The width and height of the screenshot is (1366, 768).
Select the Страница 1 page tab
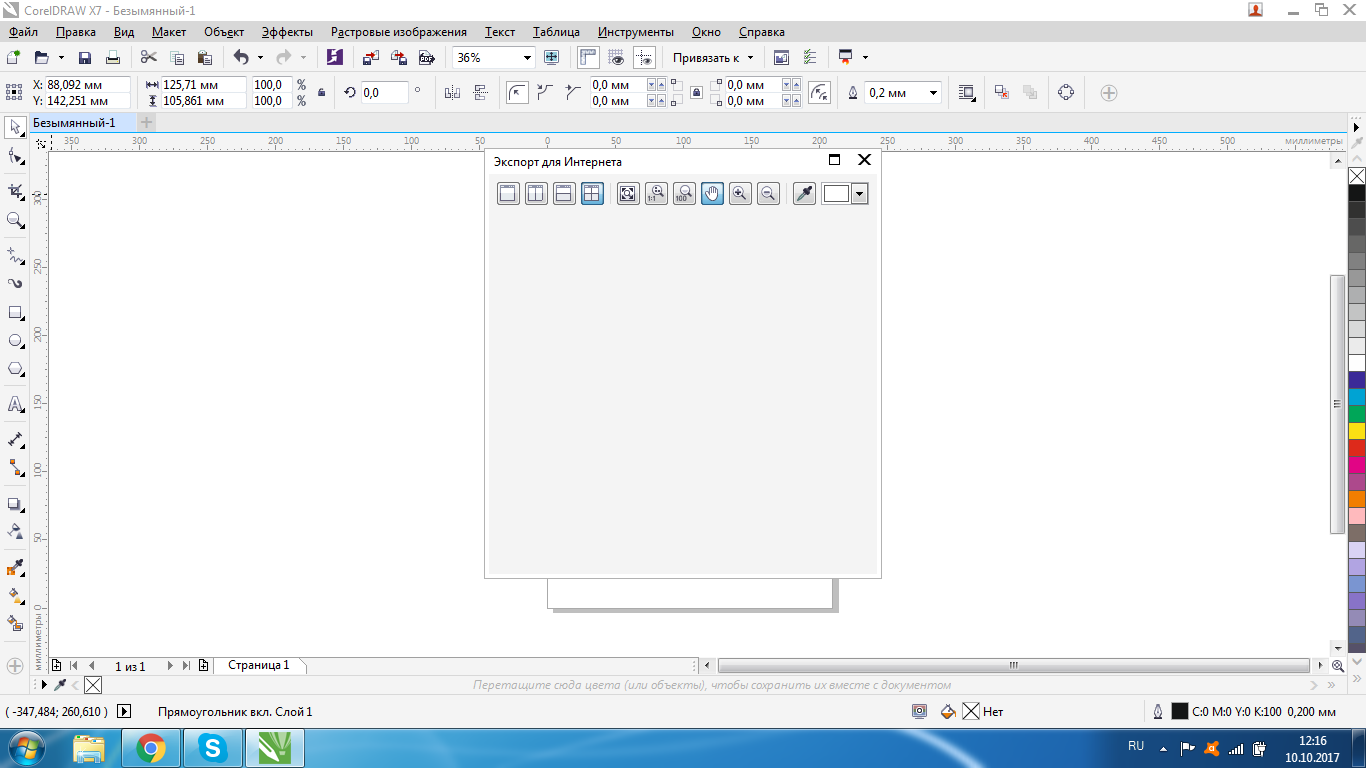[259, 665]
